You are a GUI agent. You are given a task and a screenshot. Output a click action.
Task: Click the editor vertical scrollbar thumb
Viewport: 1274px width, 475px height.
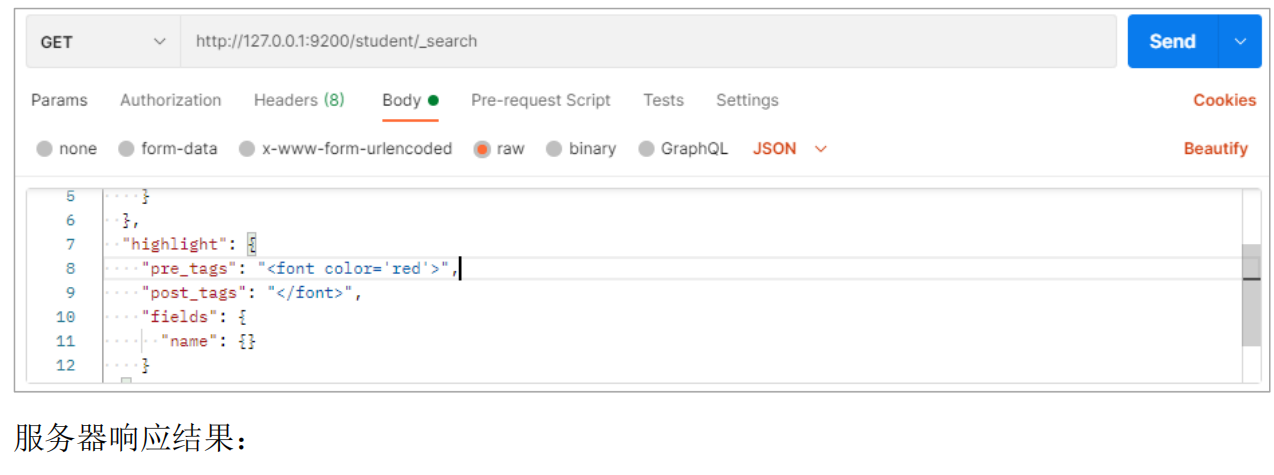tap(1250, 294)
